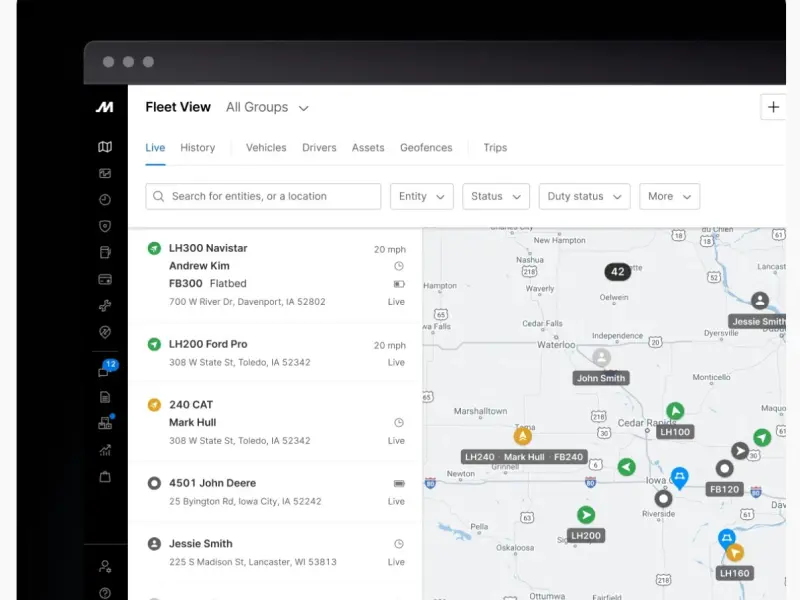Open the Entity filter dropdown
This screenshot has height=600, width=800.
pyautogui.click(x=421, y=196)
